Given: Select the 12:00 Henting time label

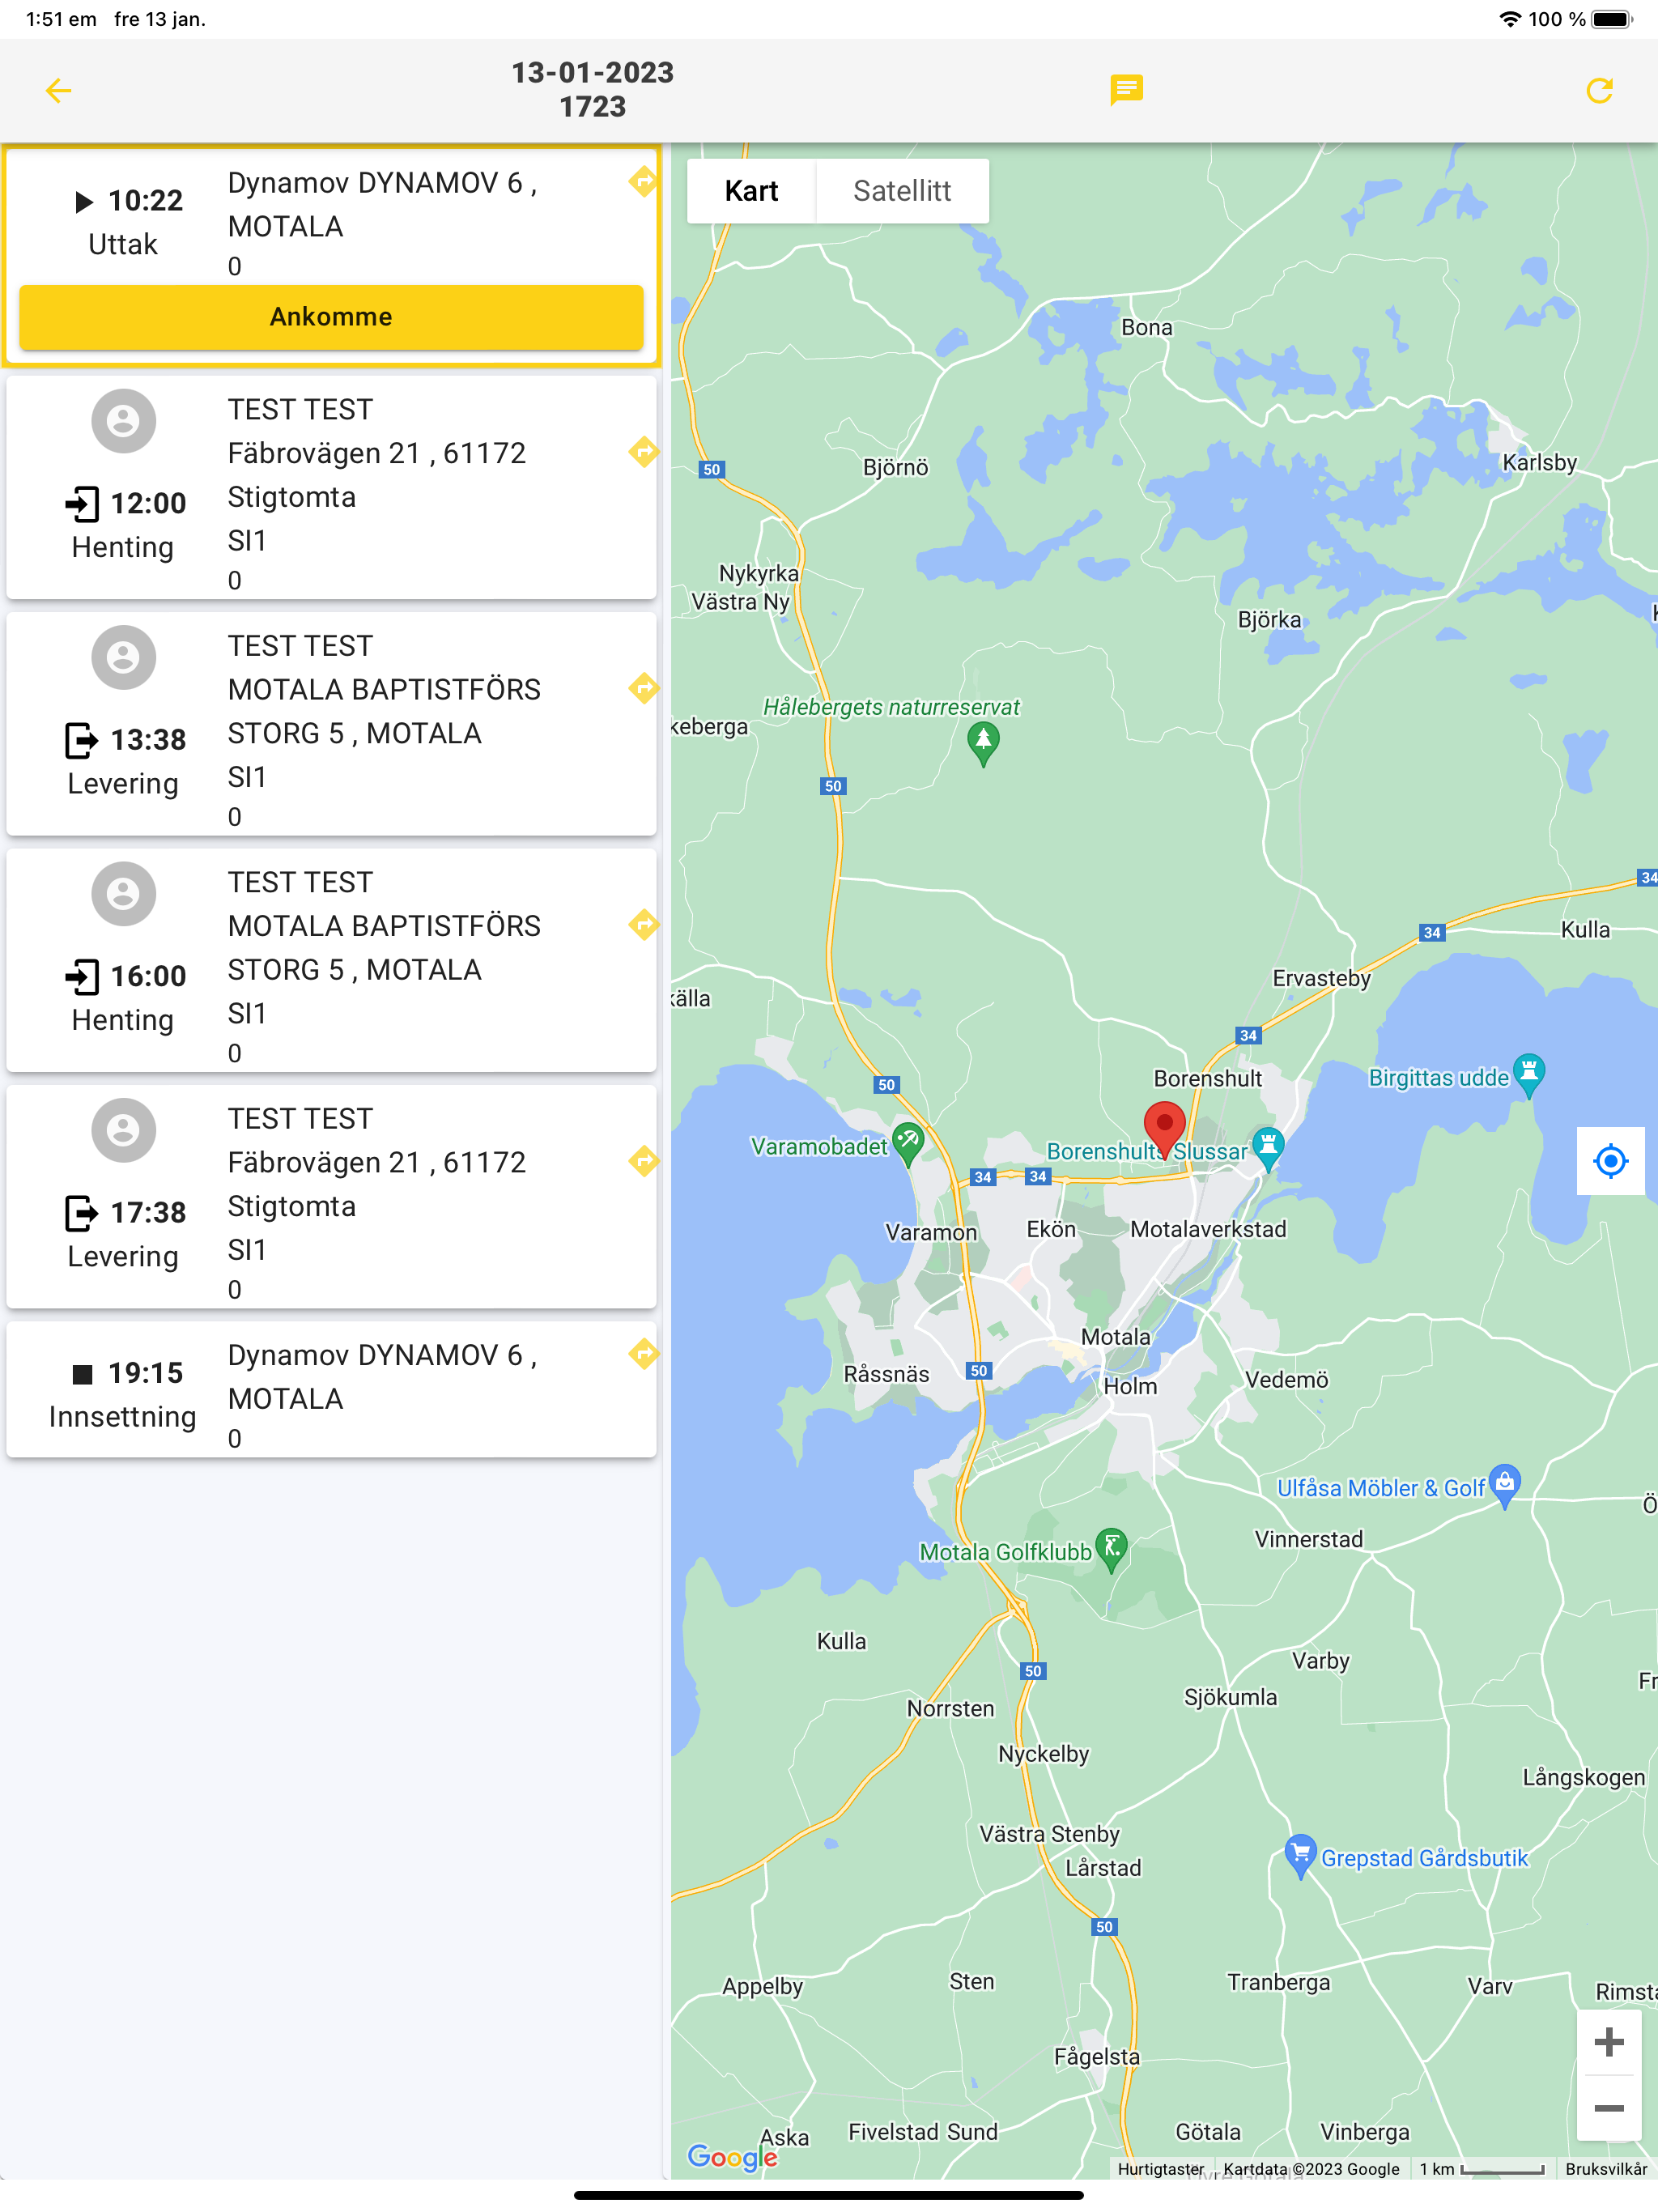Looking at the screenshot, I should pyautogui.click(x=148, y=503).
